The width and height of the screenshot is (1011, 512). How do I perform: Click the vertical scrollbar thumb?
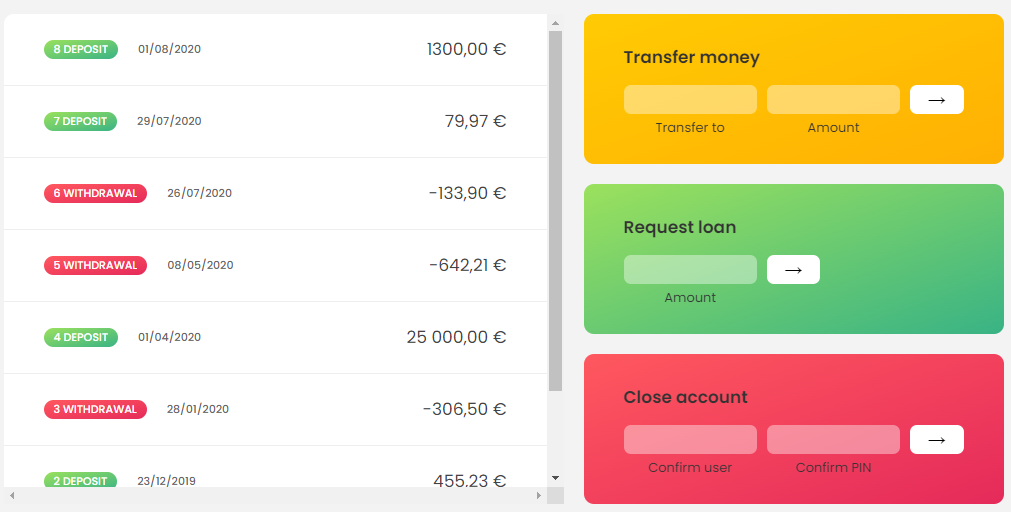[555, 210]
